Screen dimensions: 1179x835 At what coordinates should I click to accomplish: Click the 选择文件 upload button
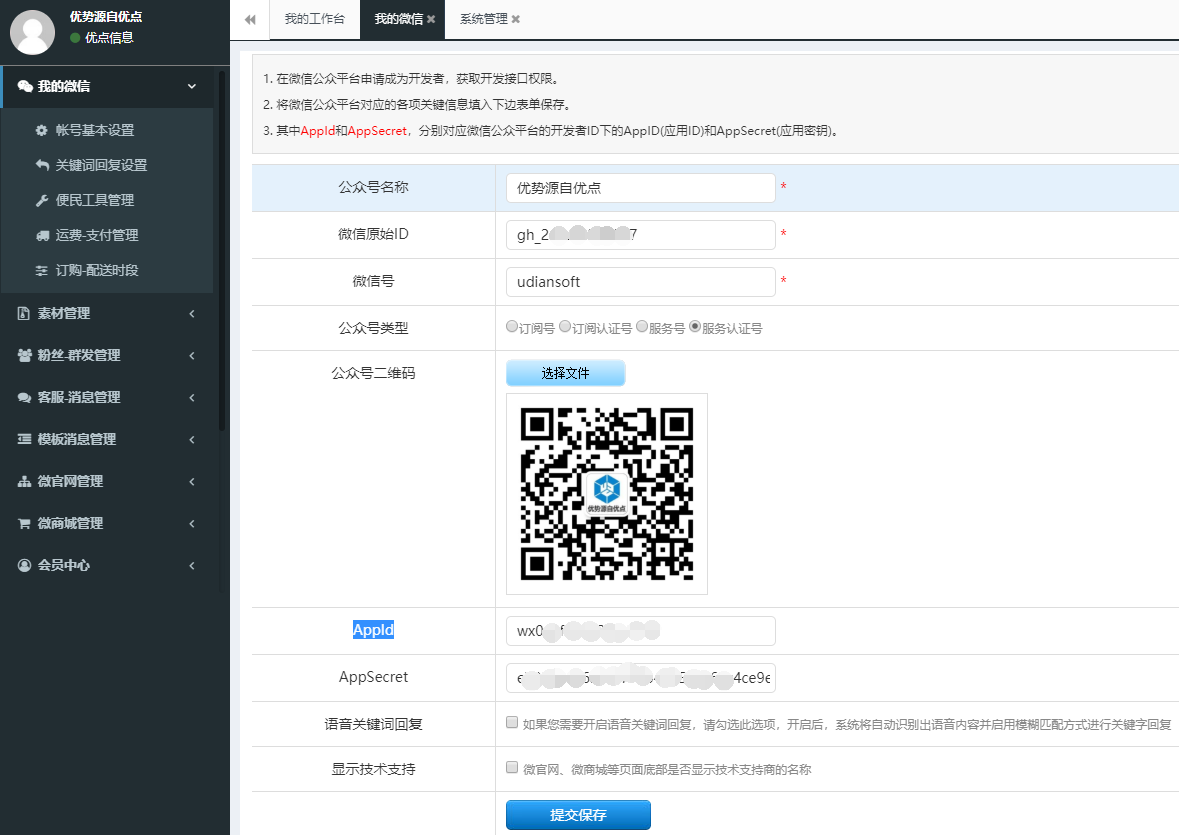pos(565,373)
